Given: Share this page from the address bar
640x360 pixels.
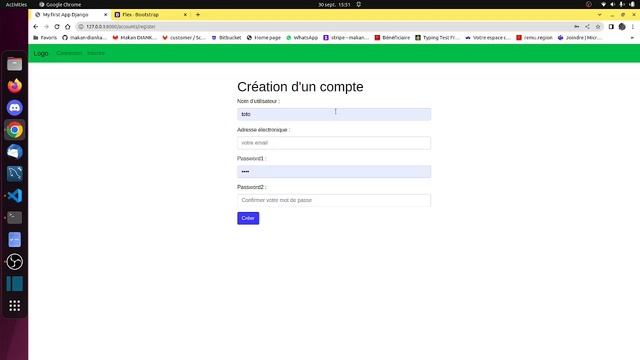Looking at the screenshot, I should coord(587,27).
